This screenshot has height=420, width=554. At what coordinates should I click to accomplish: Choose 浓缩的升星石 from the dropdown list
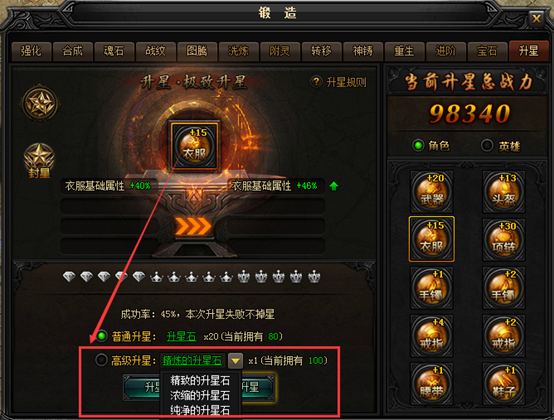pyautogui.click(x=200, y=395)
